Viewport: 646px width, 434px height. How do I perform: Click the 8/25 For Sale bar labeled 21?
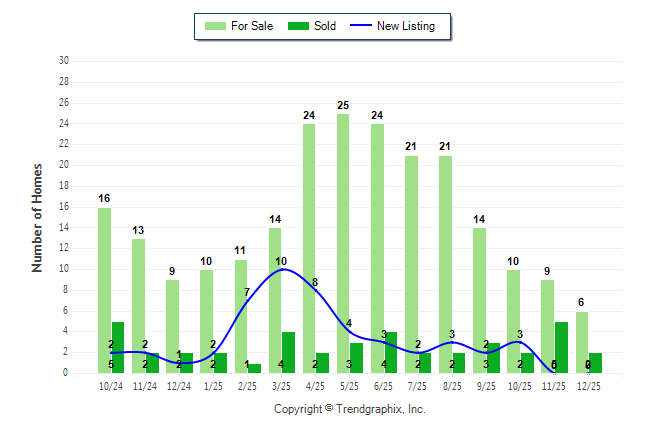(x=445, y=264)
